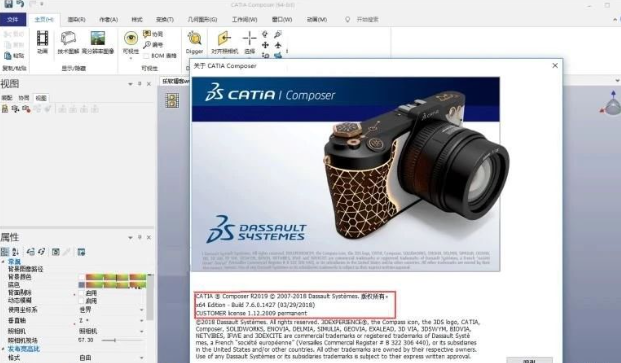Select the 视图 tab in left panel
Image resolution: width=621 pixels, height=363 pixels.
click(x=41, y=98)
